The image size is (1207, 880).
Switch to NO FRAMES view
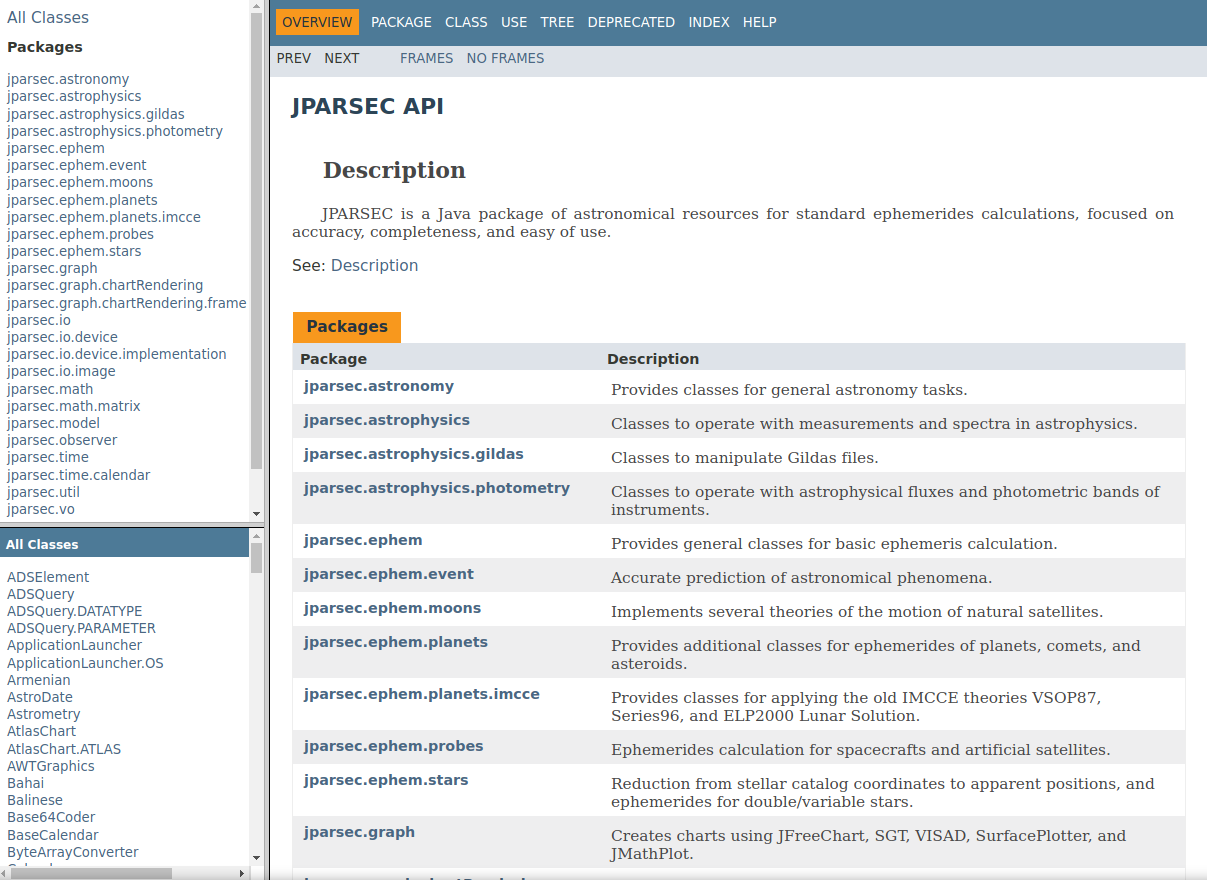pos(505,58)
